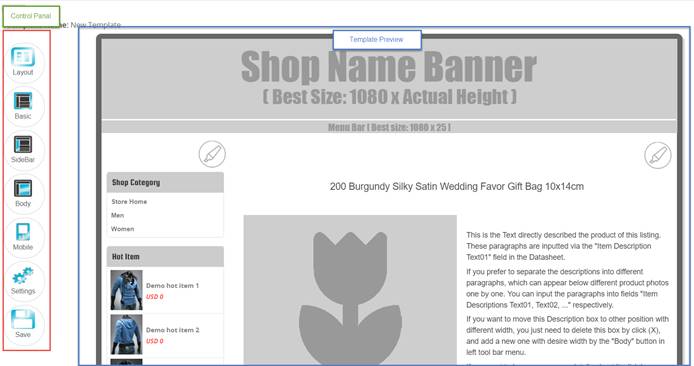Click the sidebar edit pencil icon

click(212, 154)
